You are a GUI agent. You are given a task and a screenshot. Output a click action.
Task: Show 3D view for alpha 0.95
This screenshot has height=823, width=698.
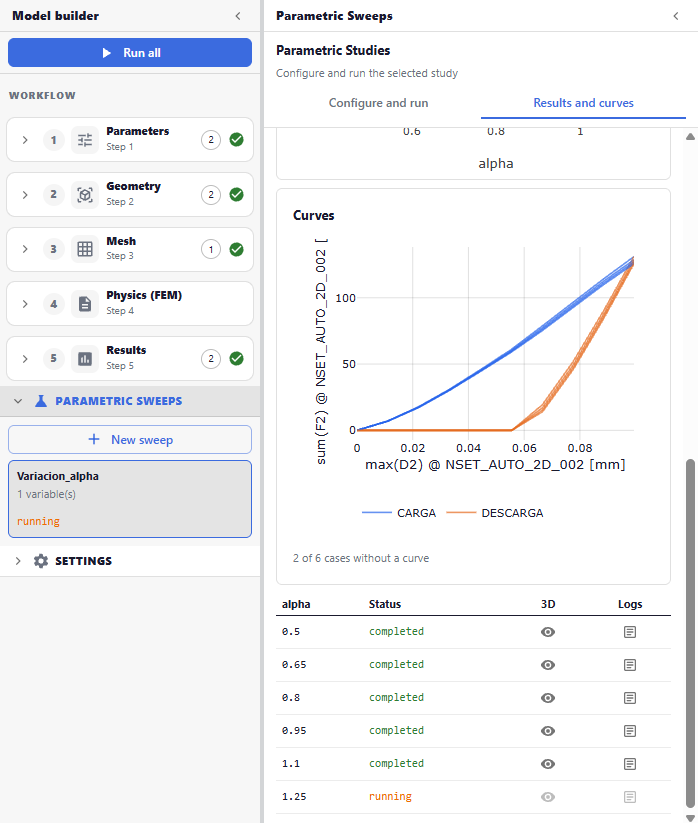point(548,731)
